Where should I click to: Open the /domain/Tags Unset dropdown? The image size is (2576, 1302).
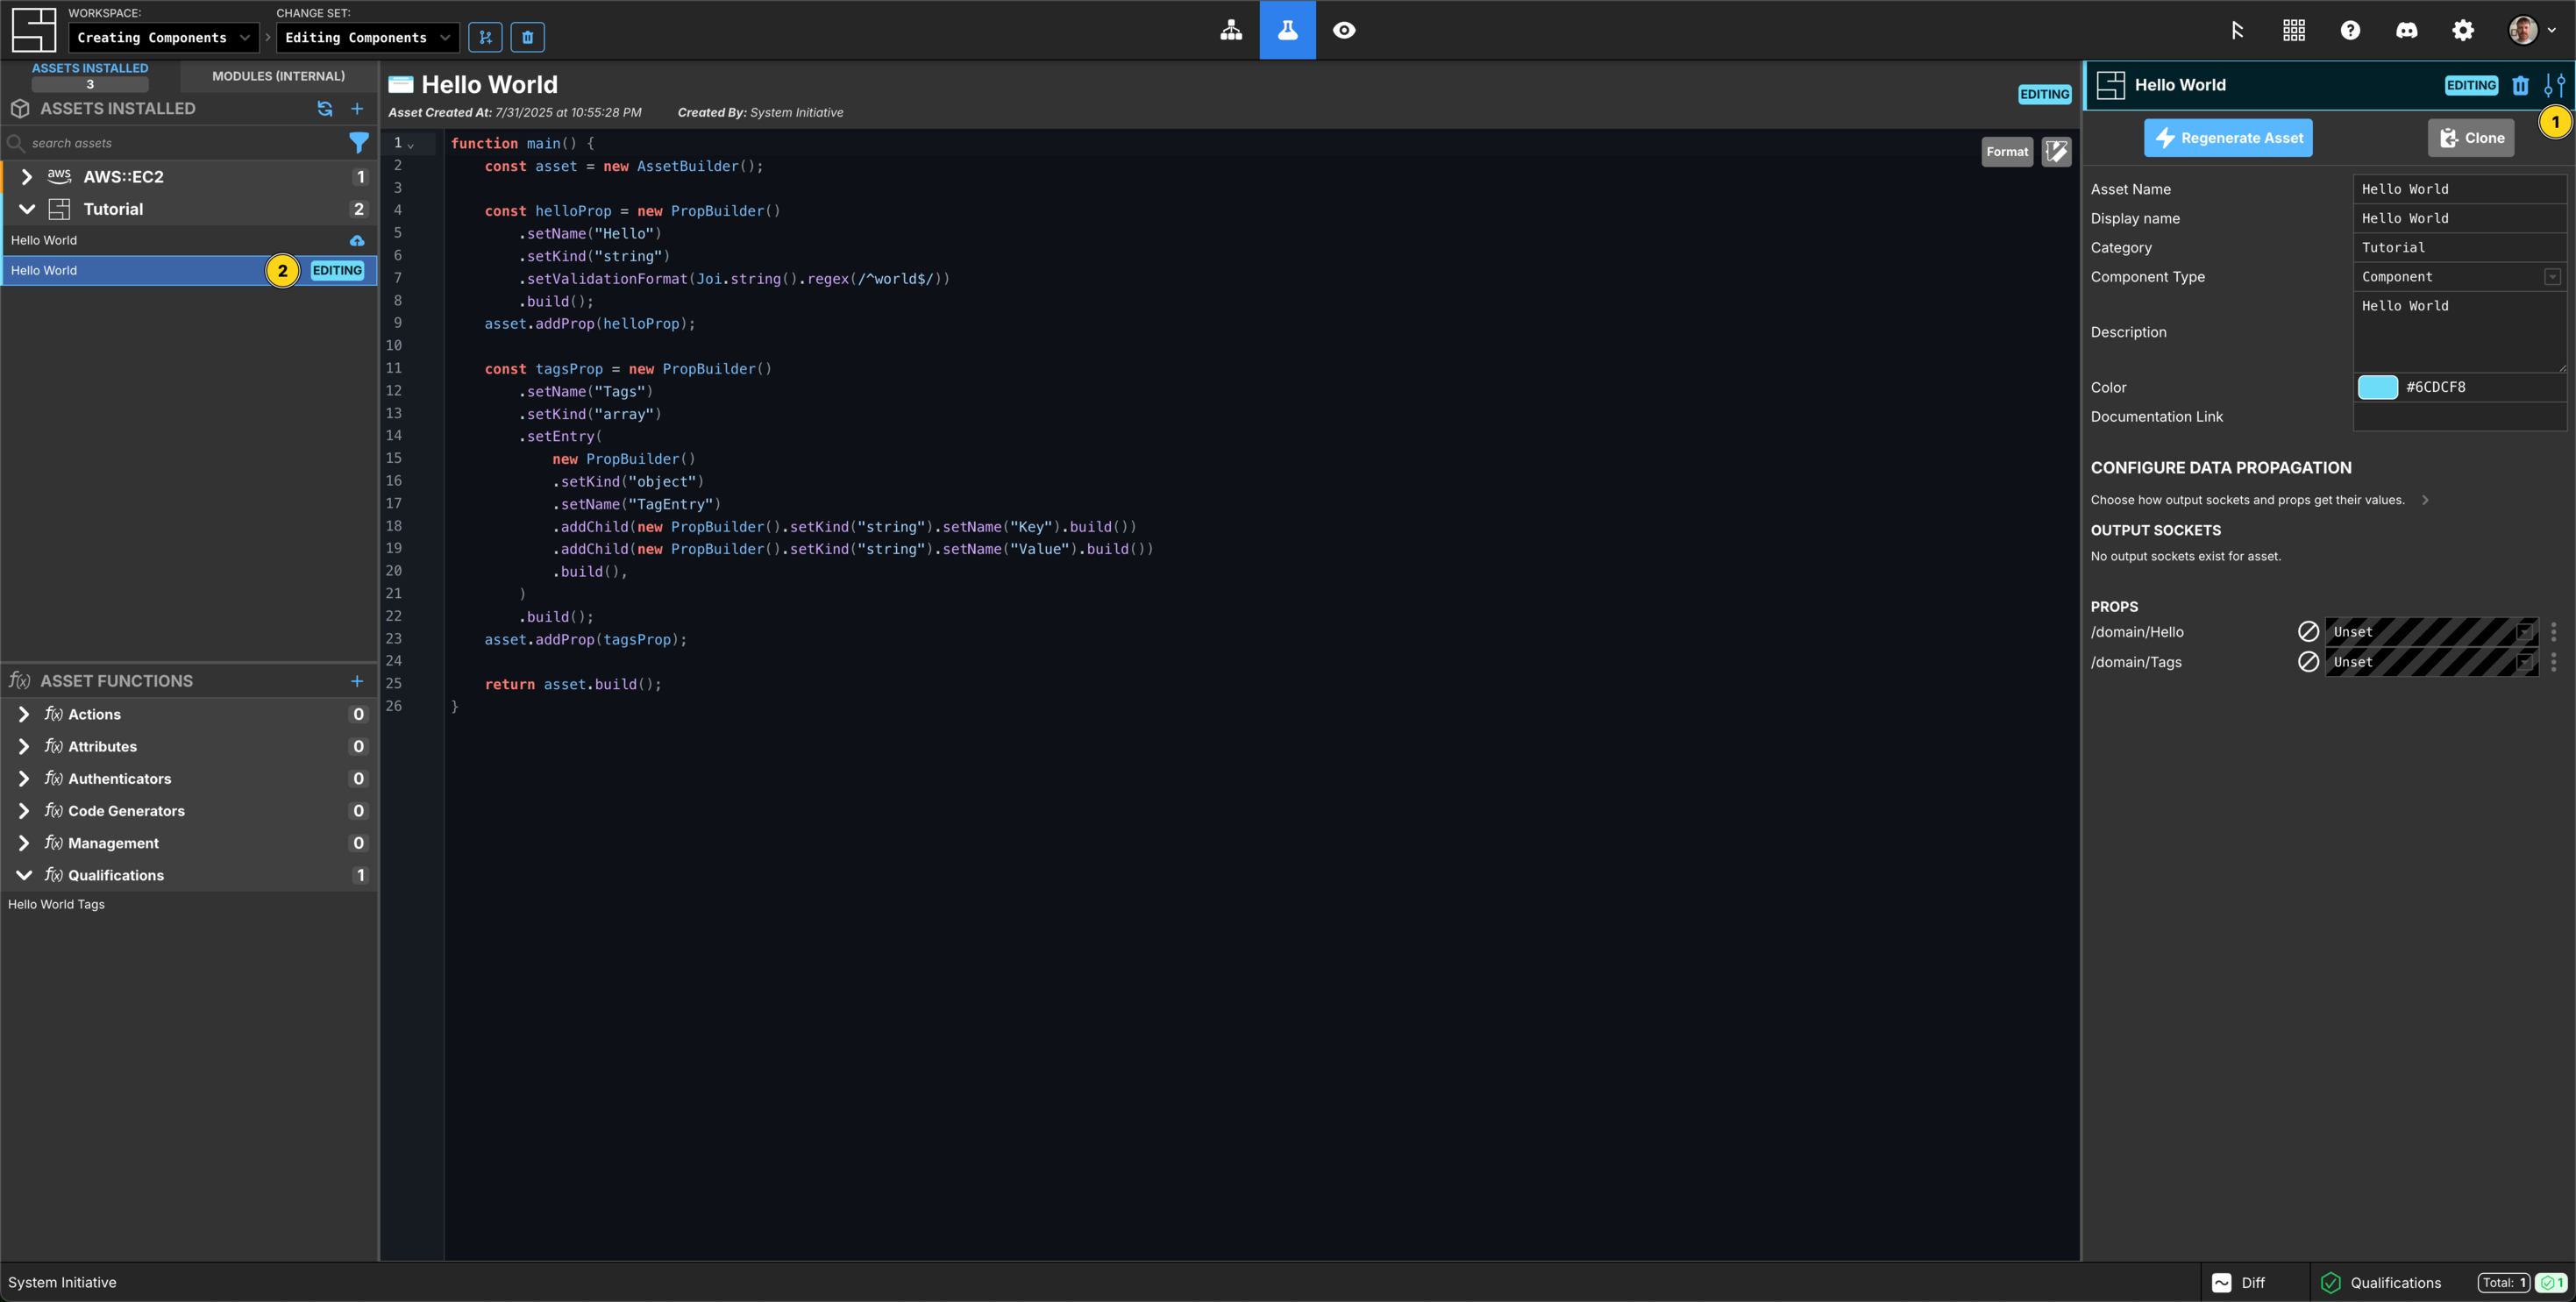(x=2431, y=662)
